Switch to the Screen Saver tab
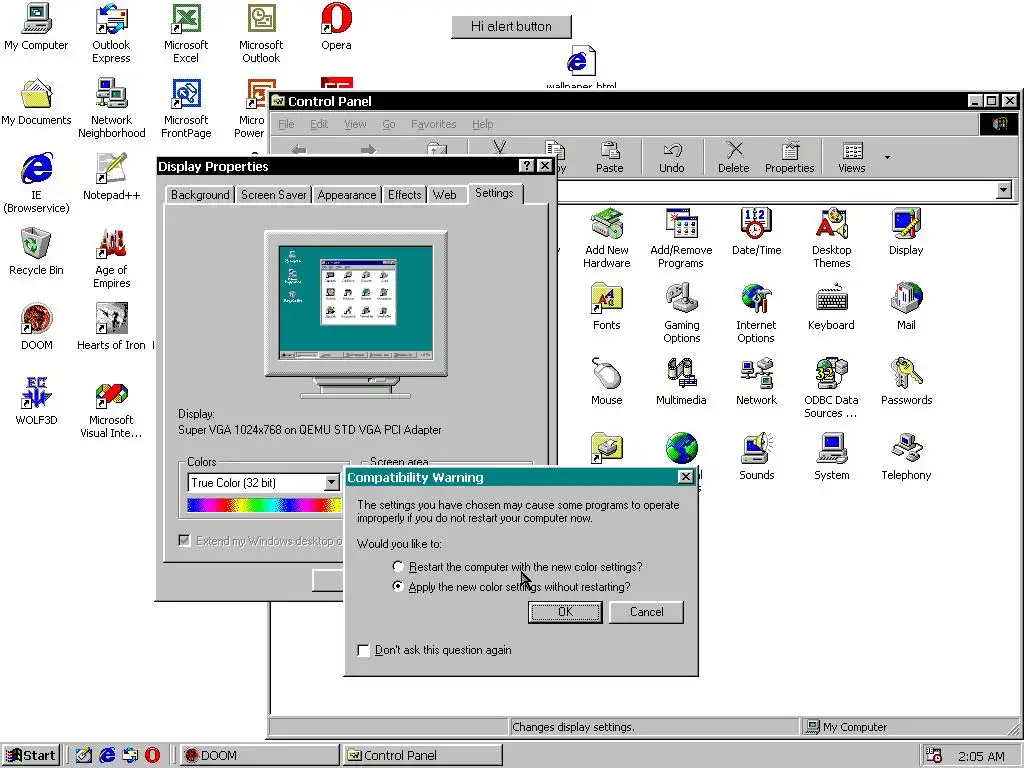 pyautogui.click(x=274, y=195)
